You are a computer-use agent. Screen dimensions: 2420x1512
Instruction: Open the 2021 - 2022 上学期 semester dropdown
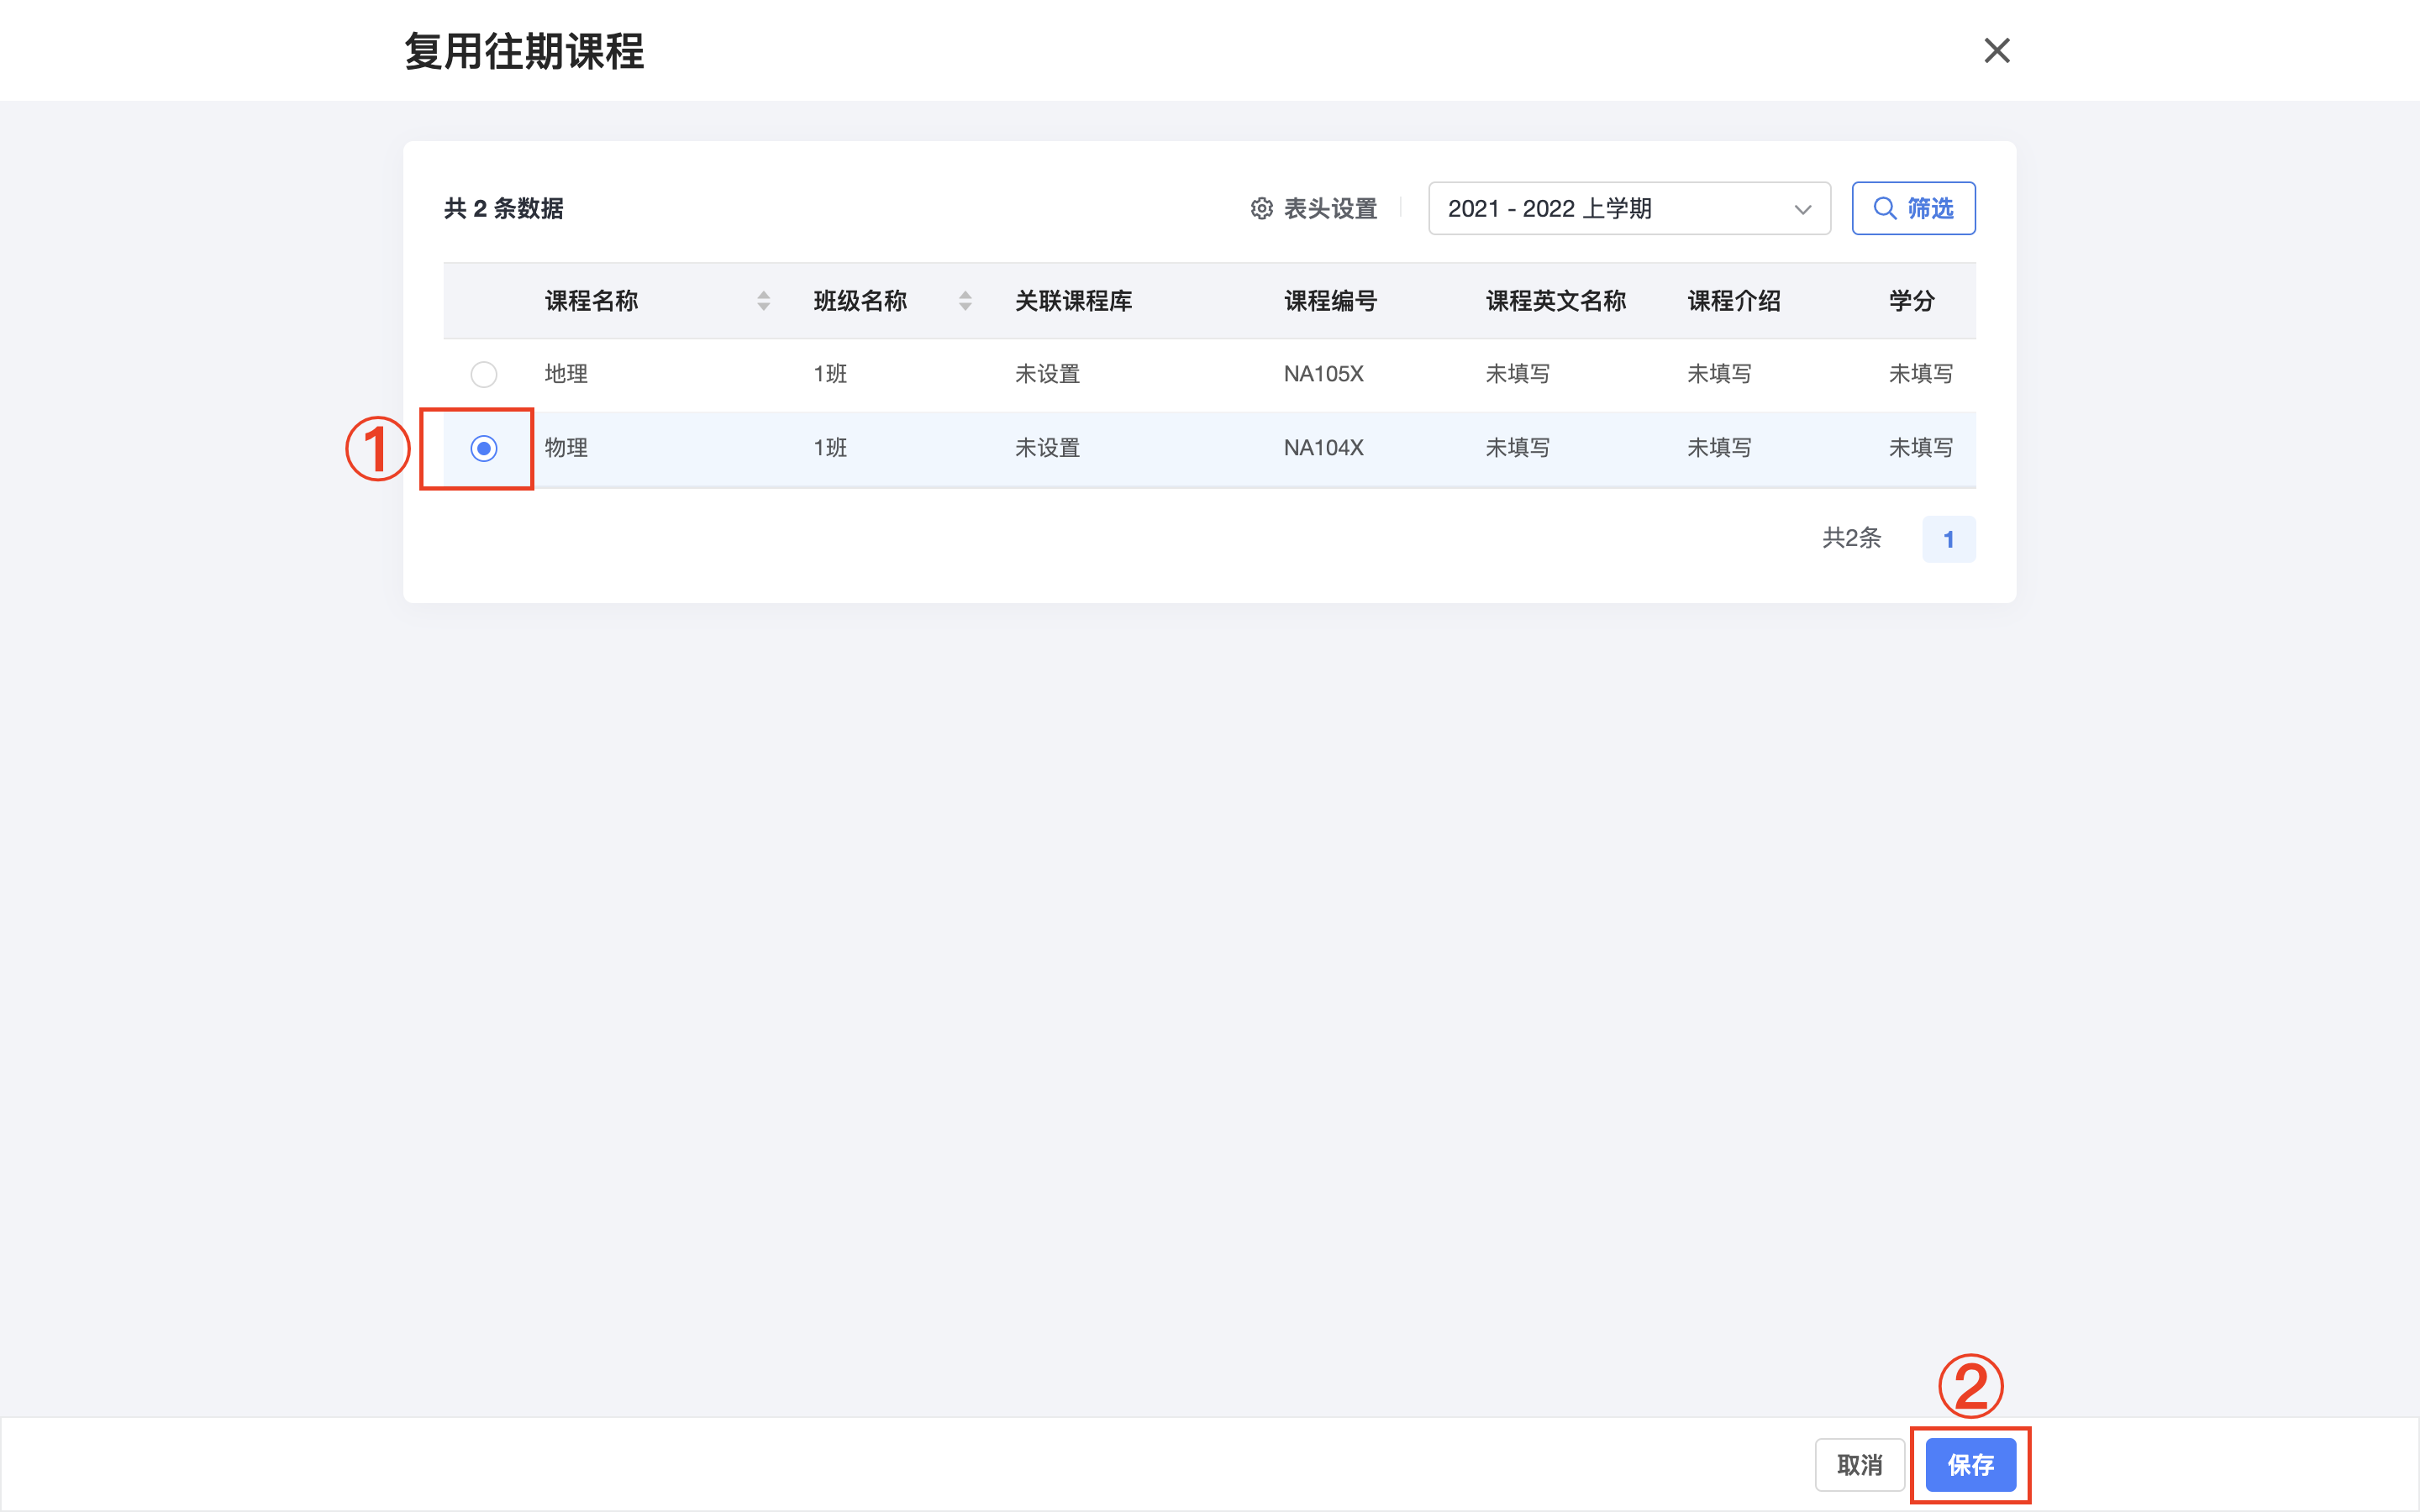(x=1629, y=208)
